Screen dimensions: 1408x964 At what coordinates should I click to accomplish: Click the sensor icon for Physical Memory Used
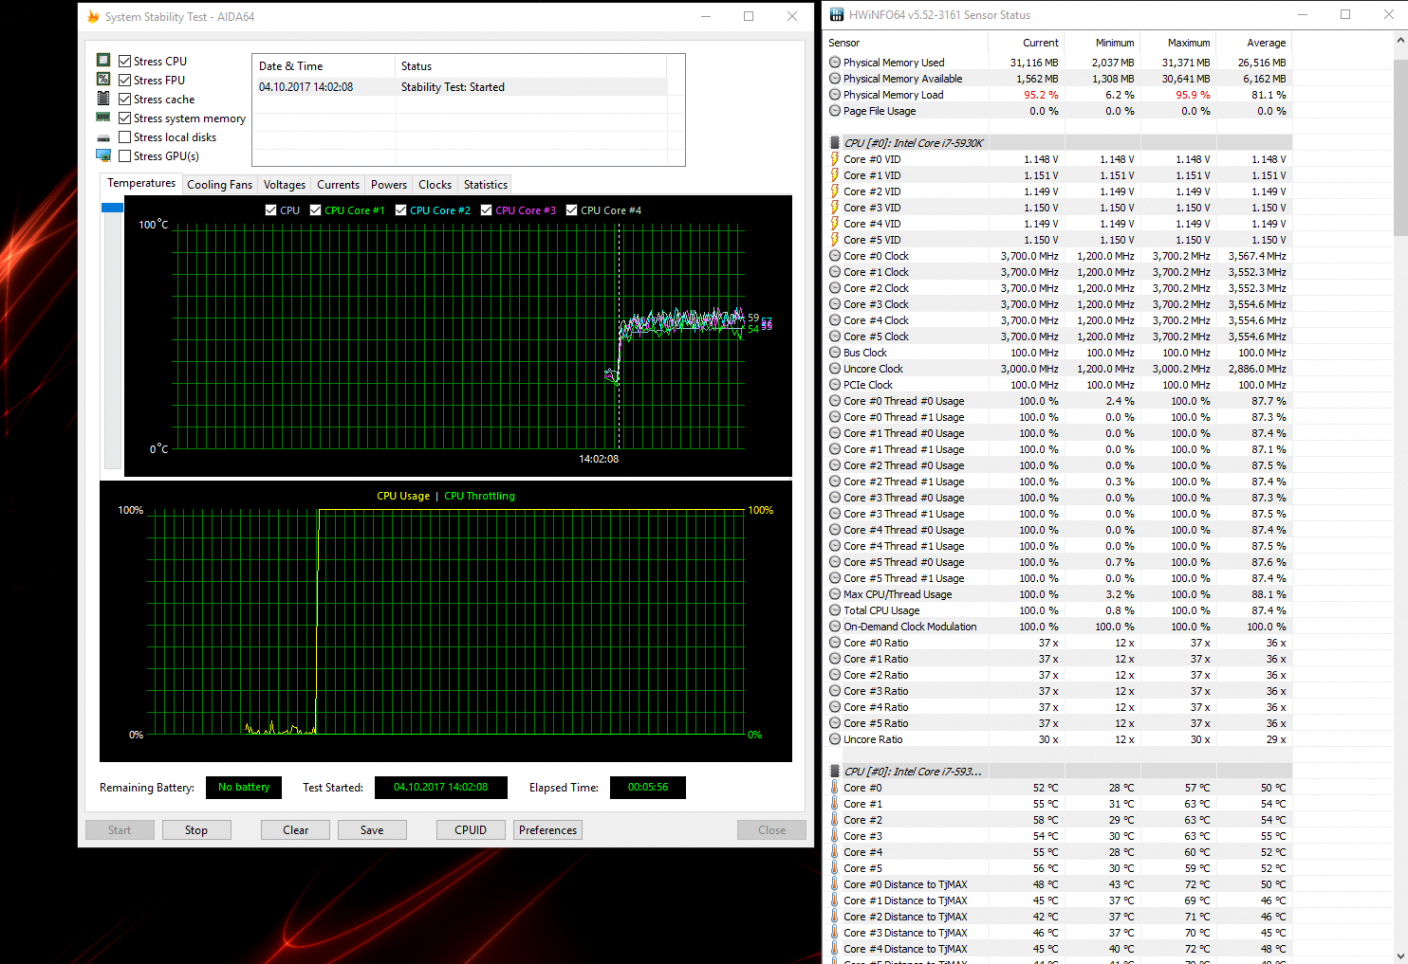(835, 62)
